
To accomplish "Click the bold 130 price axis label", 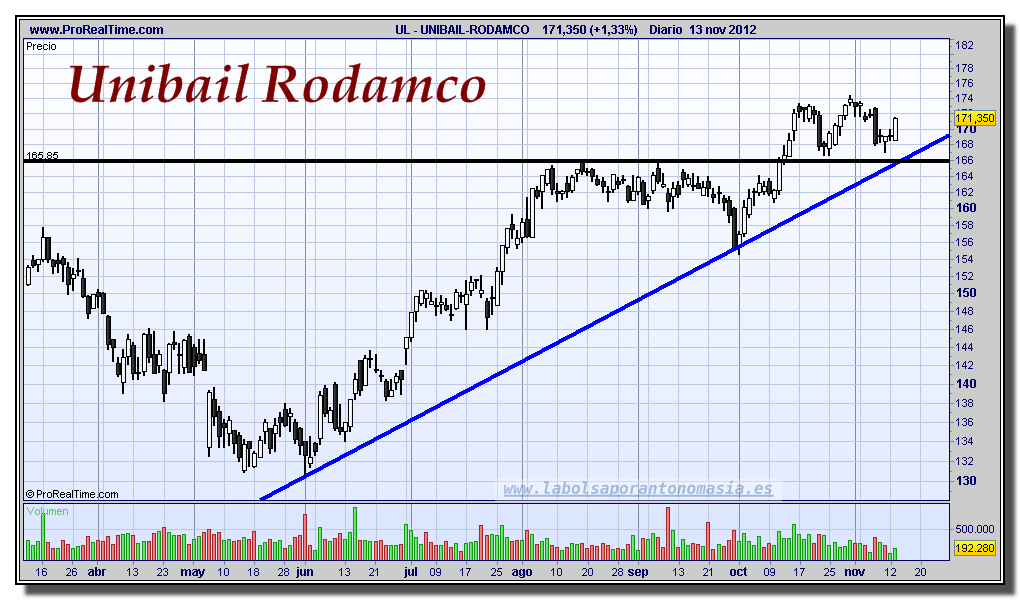I will point(966,481).
